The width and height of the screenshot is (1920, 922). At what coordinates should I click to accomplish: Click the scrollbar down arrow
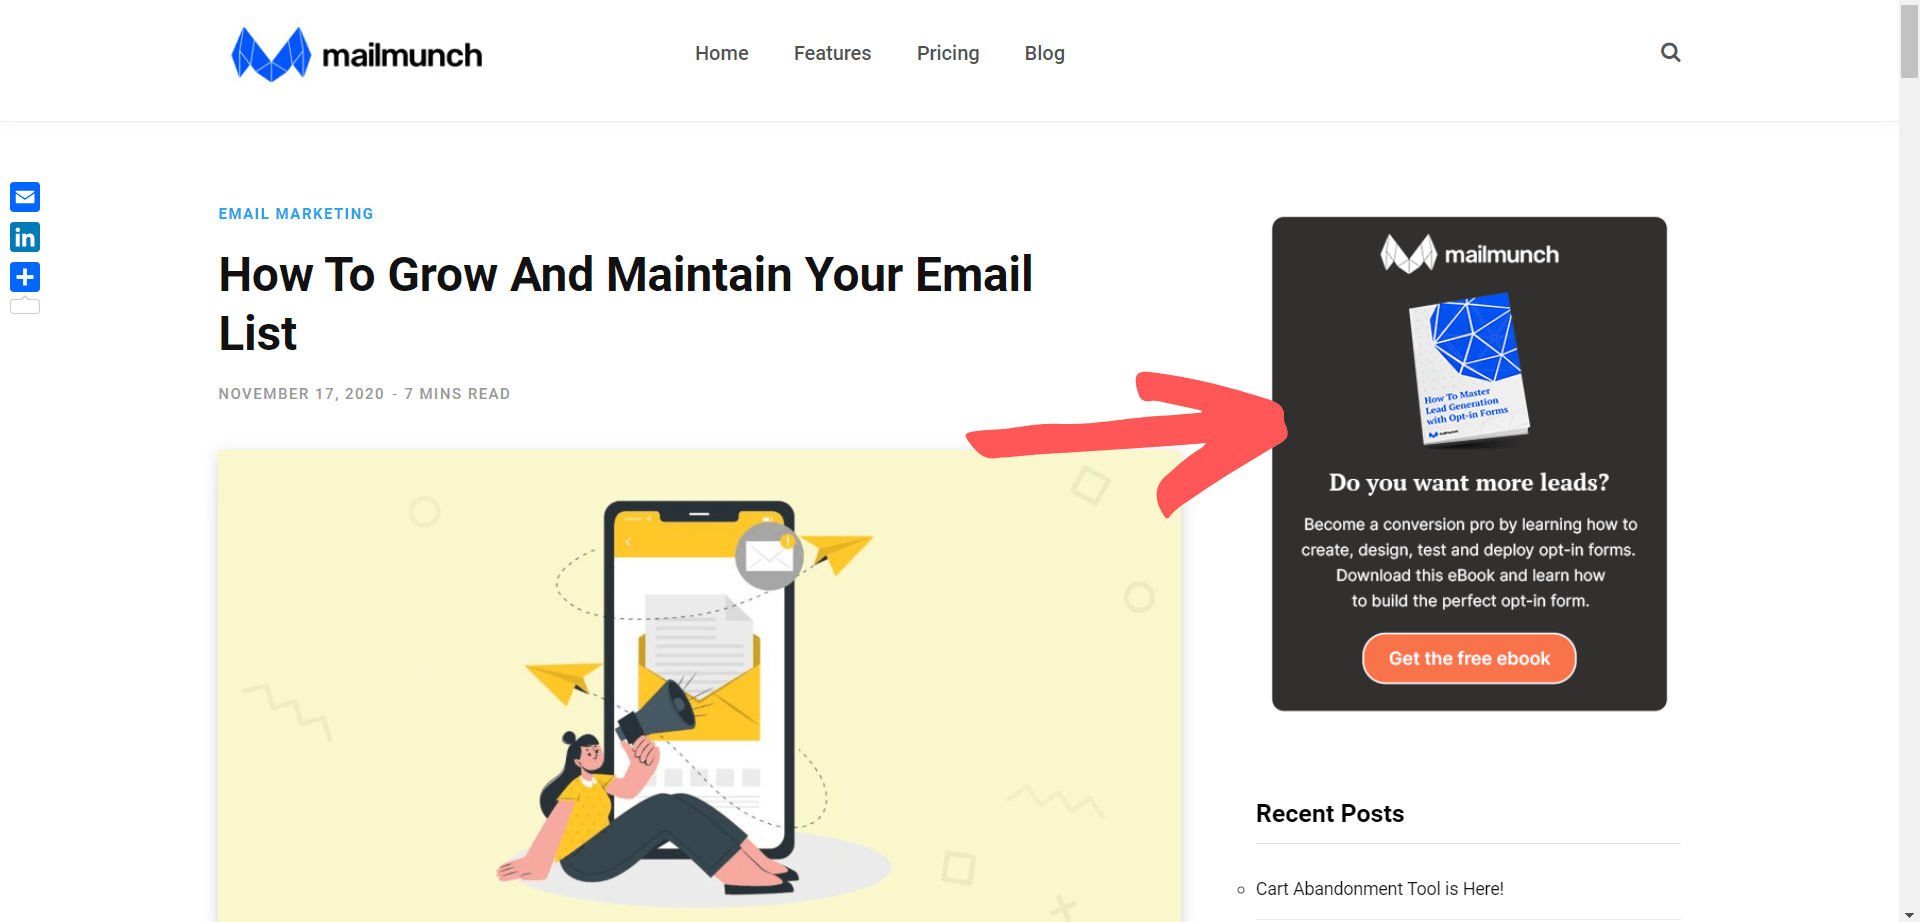(x=1910, y=914)
